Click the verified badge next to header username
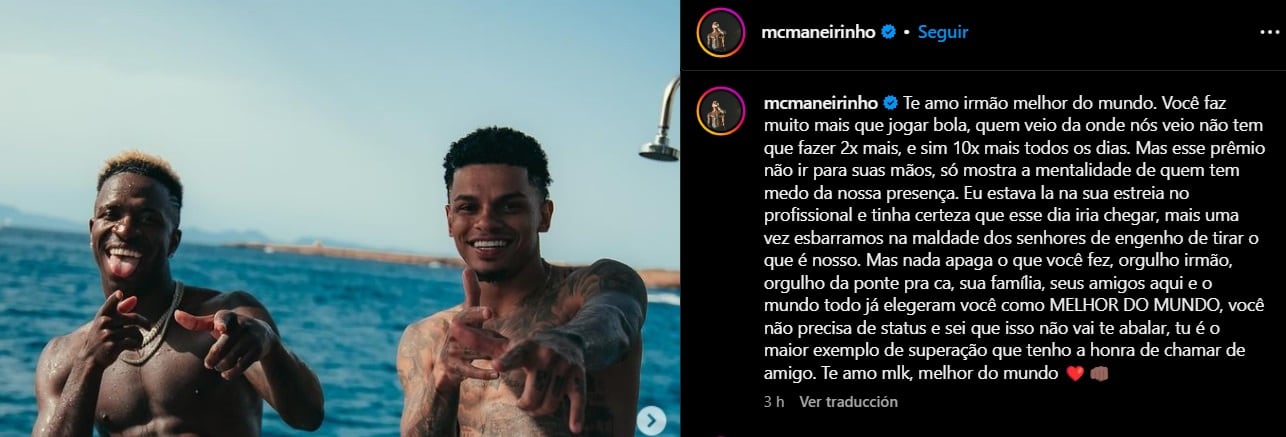This screenshot has height=437, width=1286. (x=887, y=32)
